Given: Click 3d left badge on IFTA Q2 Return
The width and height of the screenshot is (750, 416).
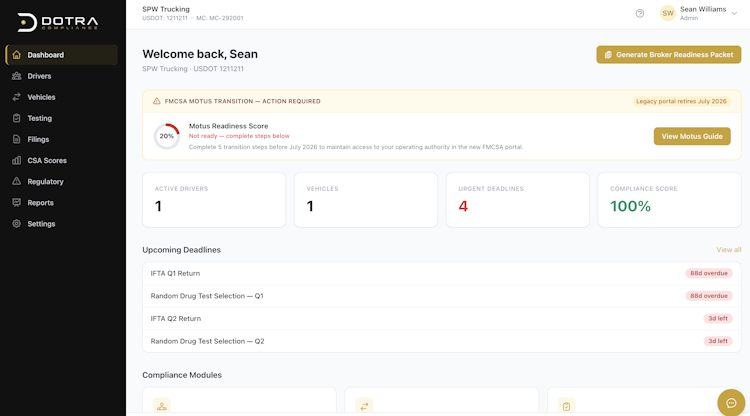Looking at the screenshot, I should 717,318.
